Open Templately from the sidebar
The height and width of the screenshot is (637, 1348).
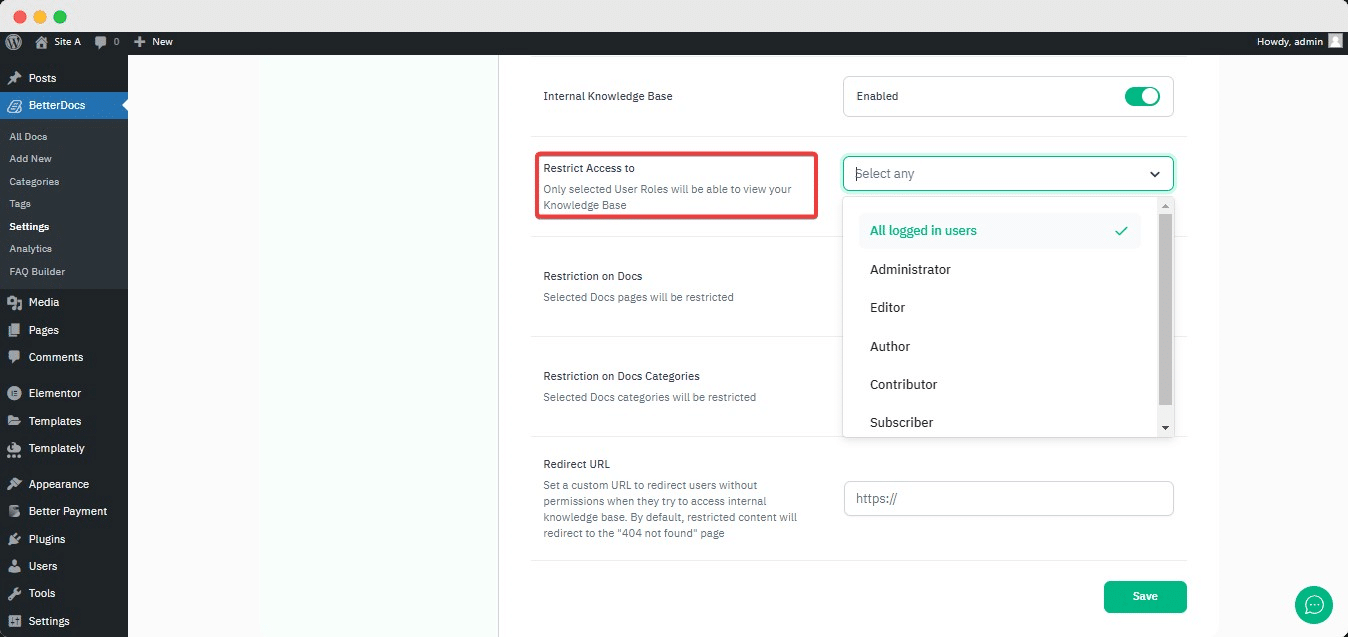click(56, 448)
